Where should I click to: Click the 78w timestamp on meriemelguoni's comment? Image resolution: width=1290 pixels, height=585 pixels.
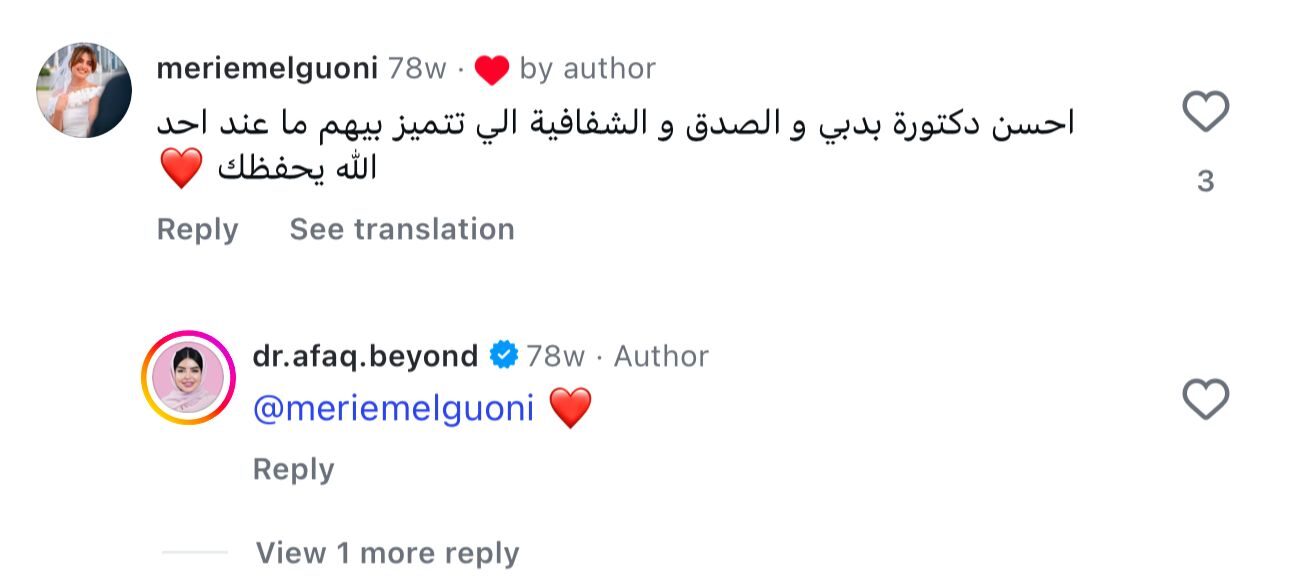(x=416, y=68)
